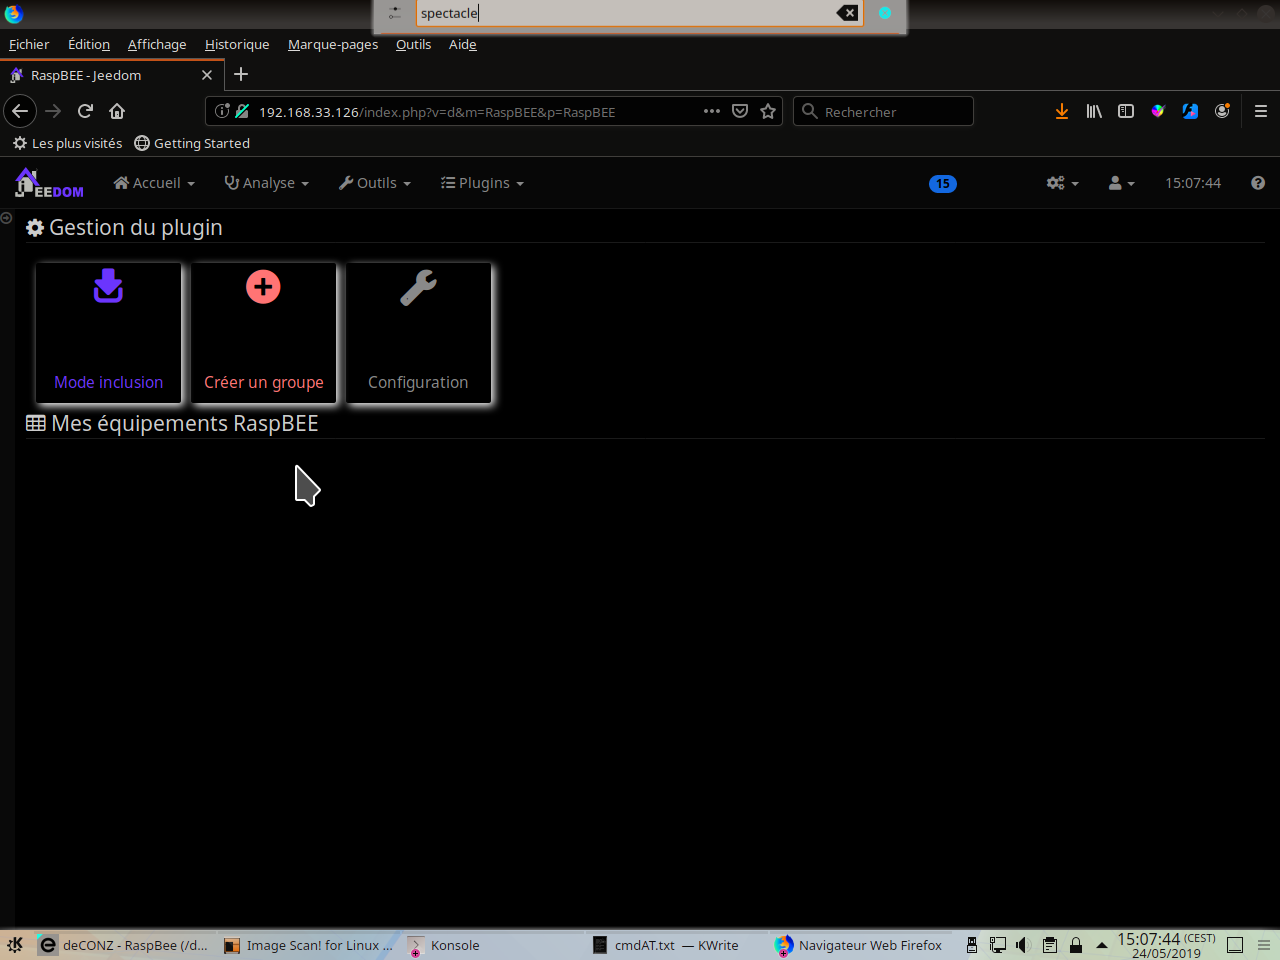Reload the current page

[x=85, y=111]
